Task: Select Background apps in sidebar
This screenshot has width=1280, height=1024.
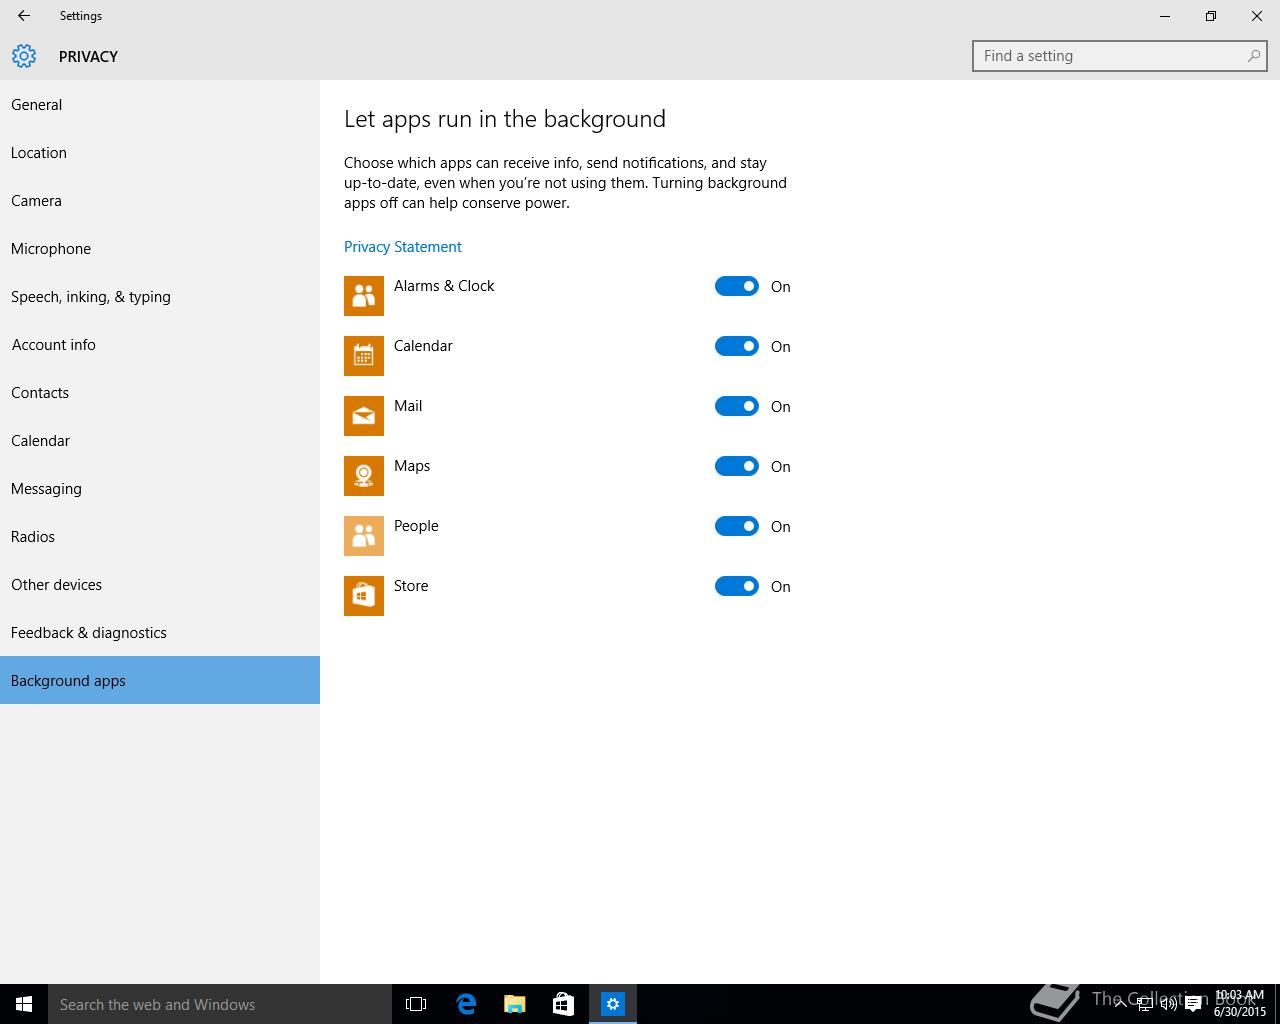Action: [160, 680]
